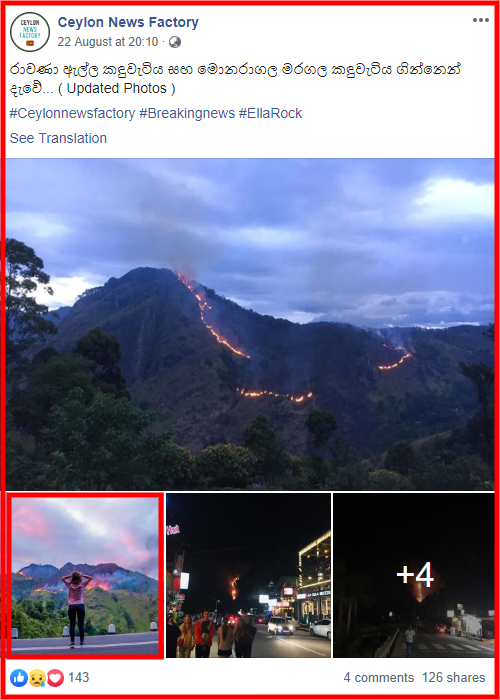Open the Ceylon News Factory page name link
This screenshot has height=700, width=500.
[x=128, y=22]
